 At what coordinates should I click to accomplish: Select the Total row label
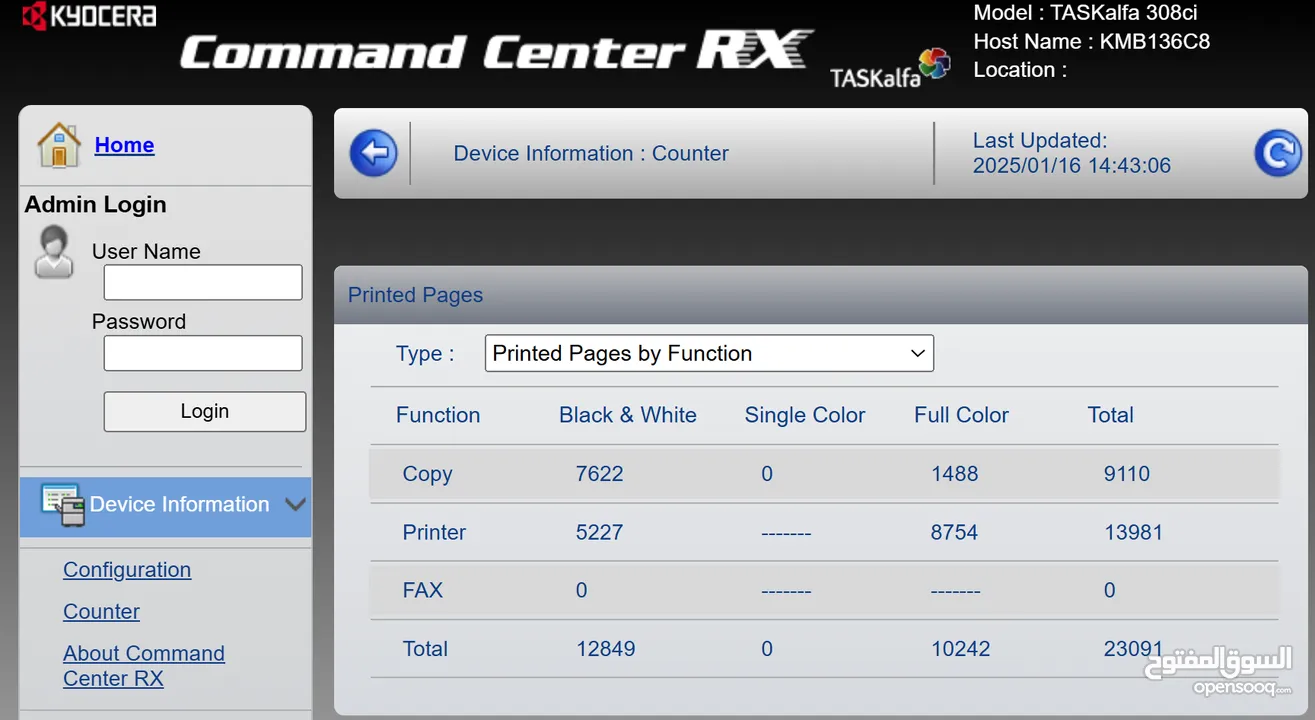[x=425, y=649]
